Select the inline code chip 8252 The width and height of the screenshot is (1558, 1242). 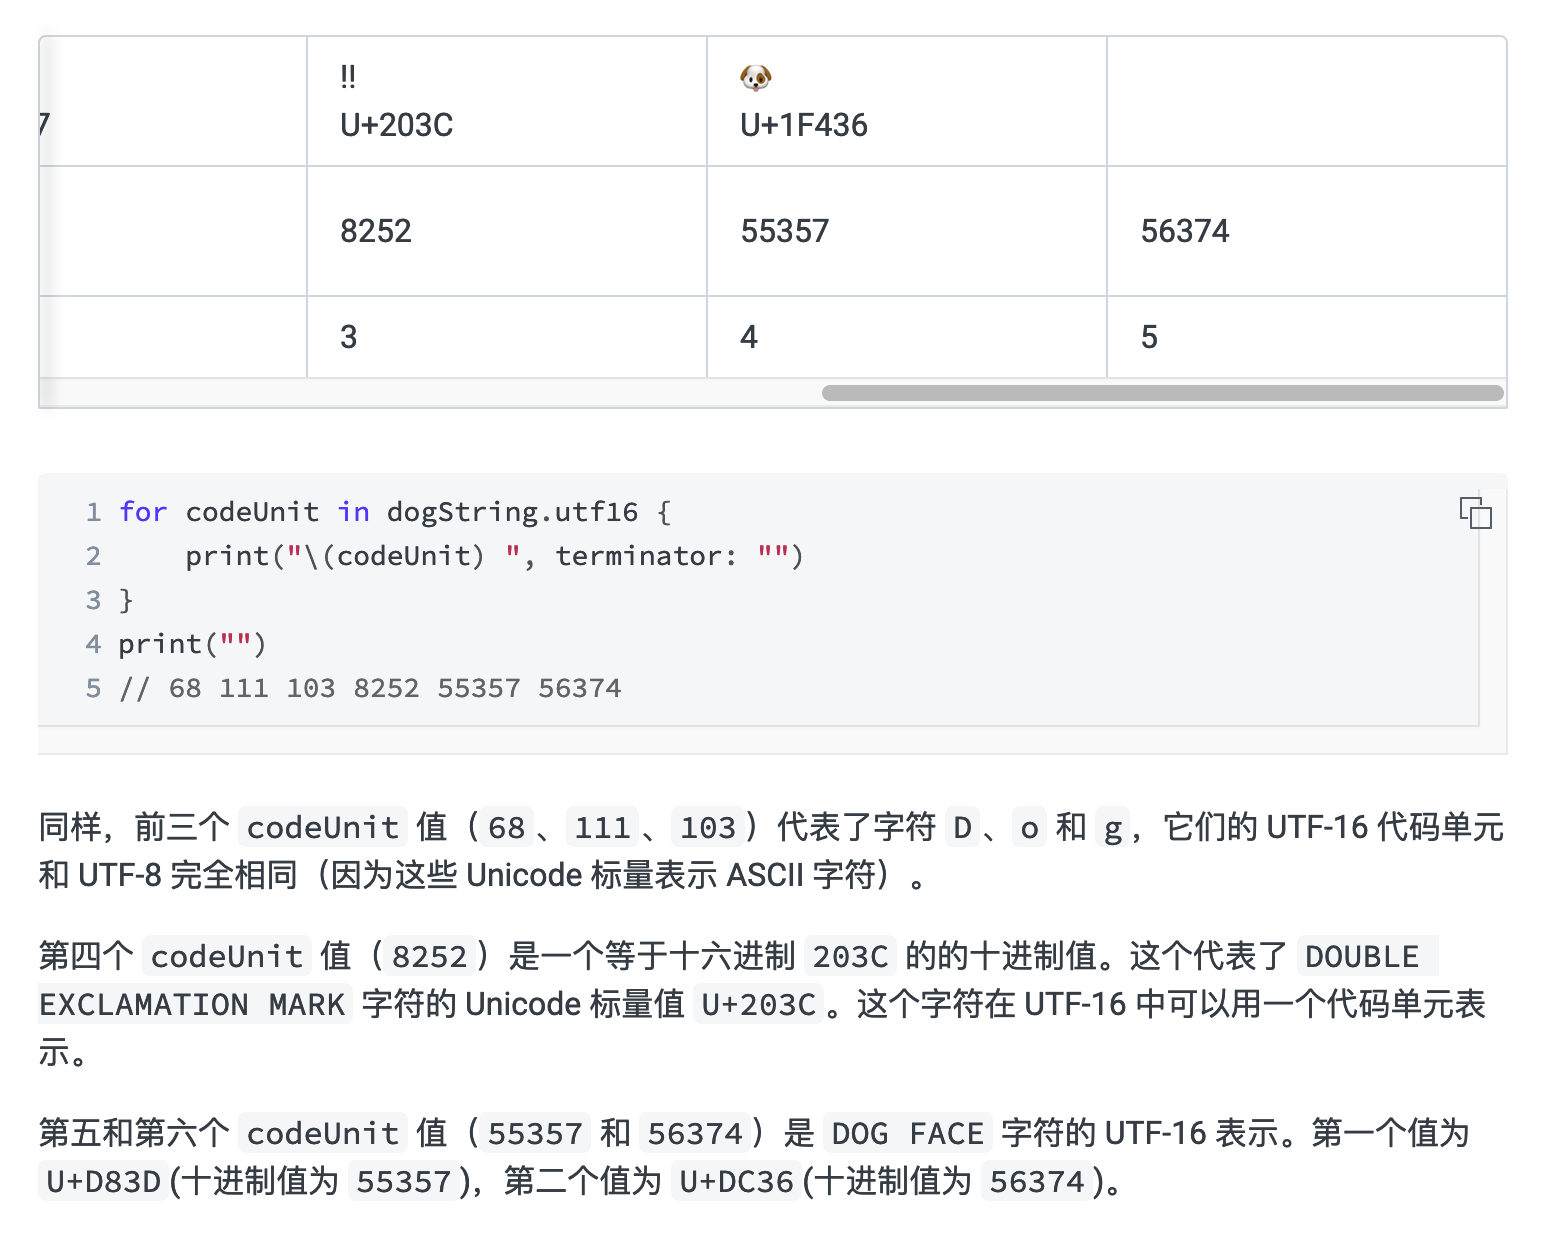click(x=430, y=956)
